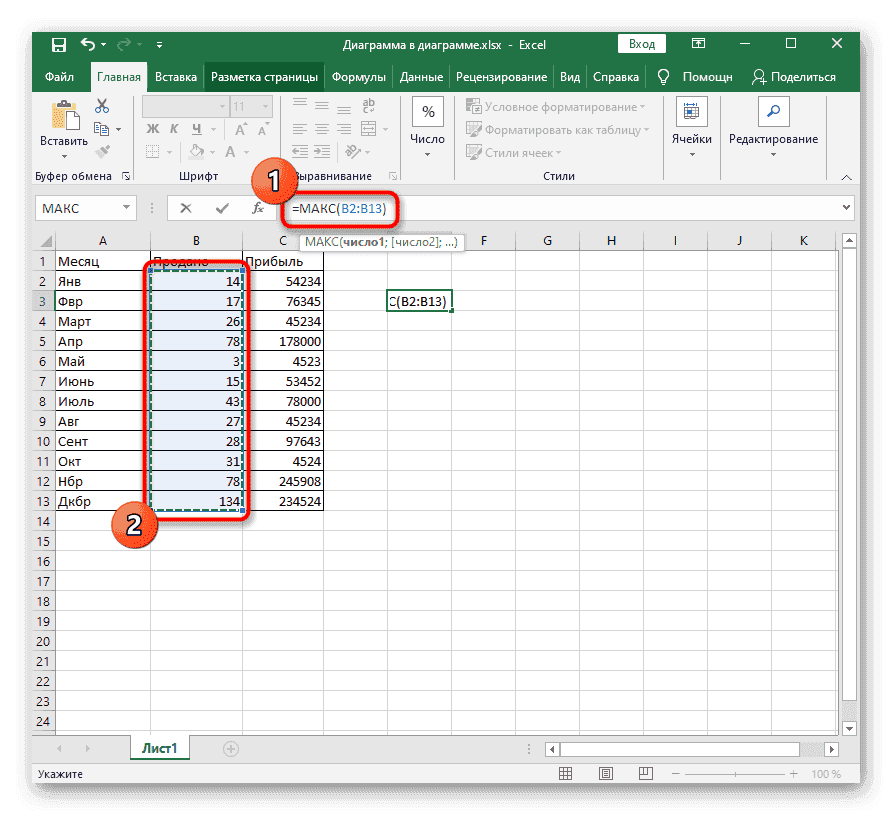Image resolution: width=892 pixels, height=815 pixels.
Task: Open the Cells (Ячейки) group icon
Action: point(691,112)
